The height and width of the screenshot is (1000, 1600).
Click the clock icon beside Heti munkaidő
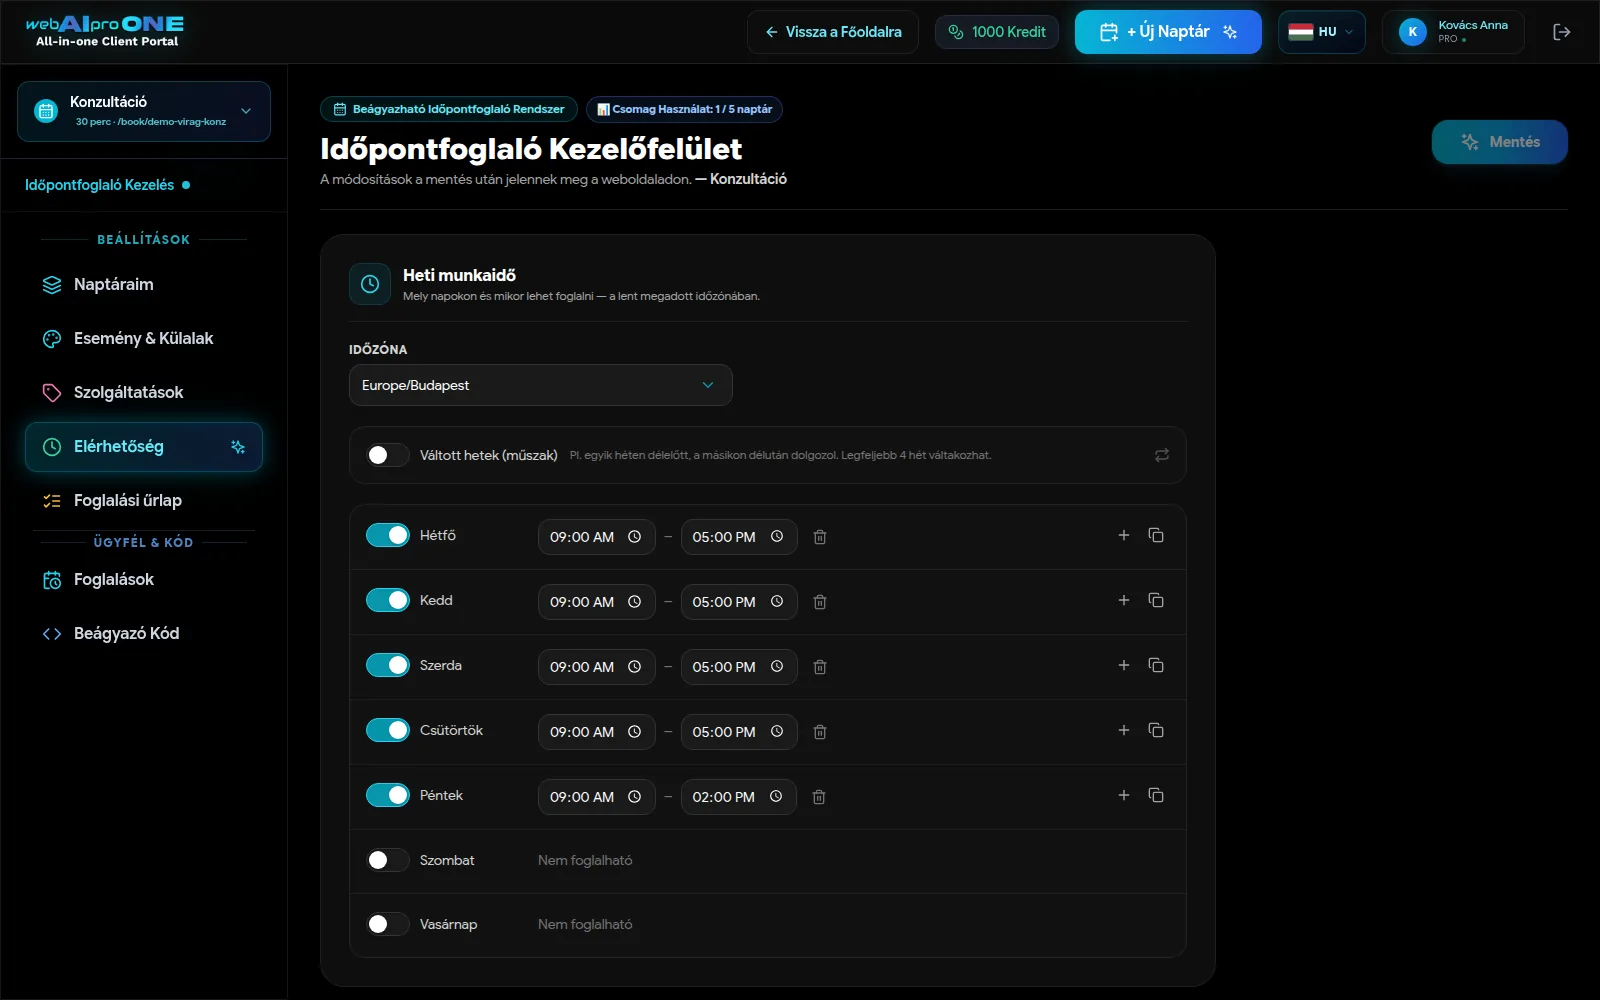coord(370,284)
